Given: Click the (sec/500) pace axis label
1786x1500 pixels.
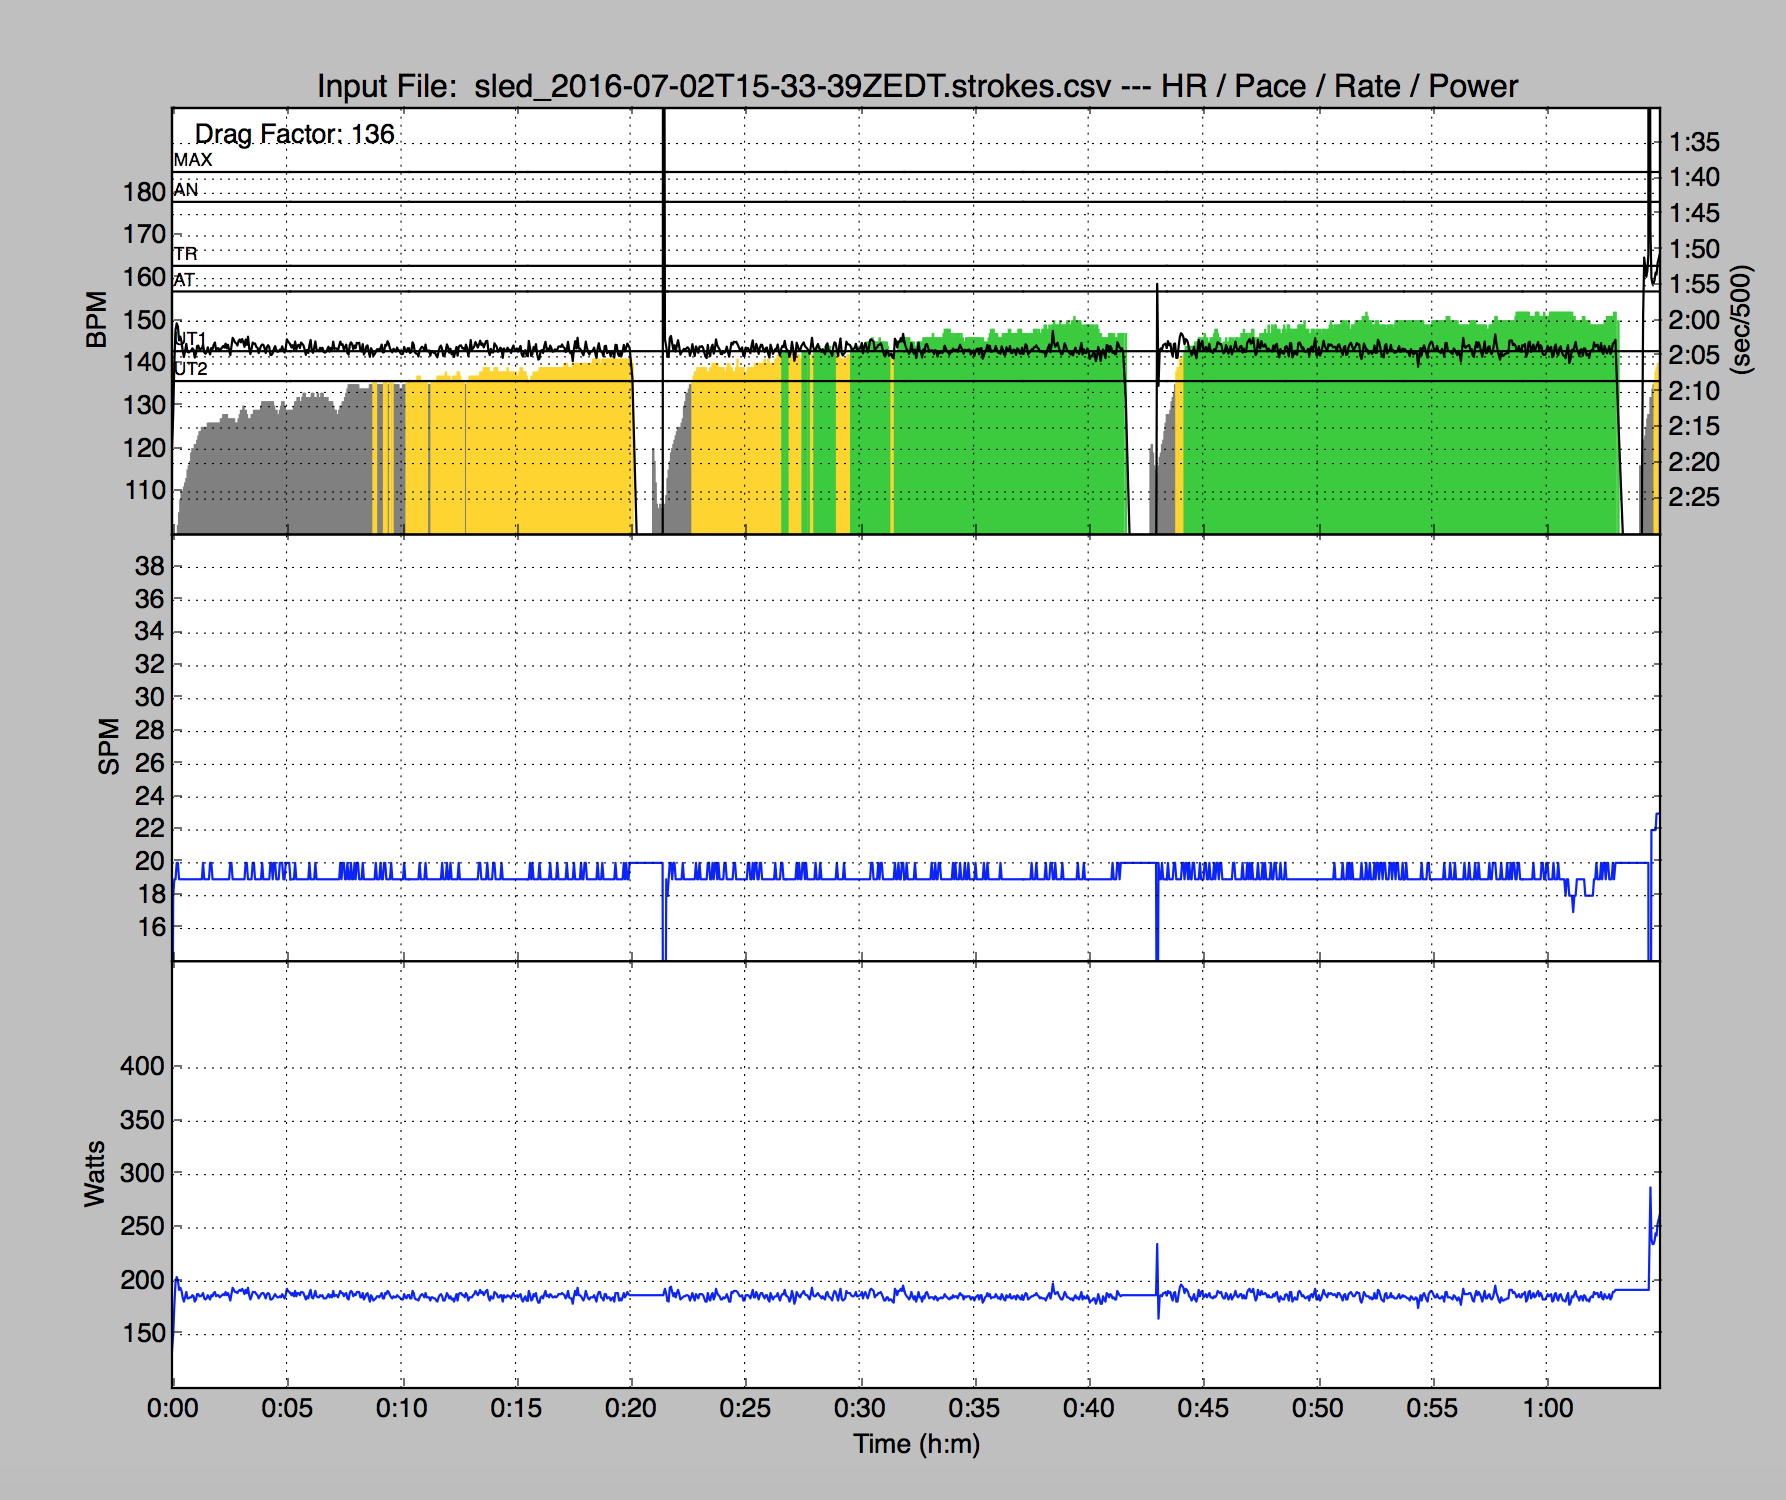Looking at the screenshot, I should click(x=1741, y=319).
